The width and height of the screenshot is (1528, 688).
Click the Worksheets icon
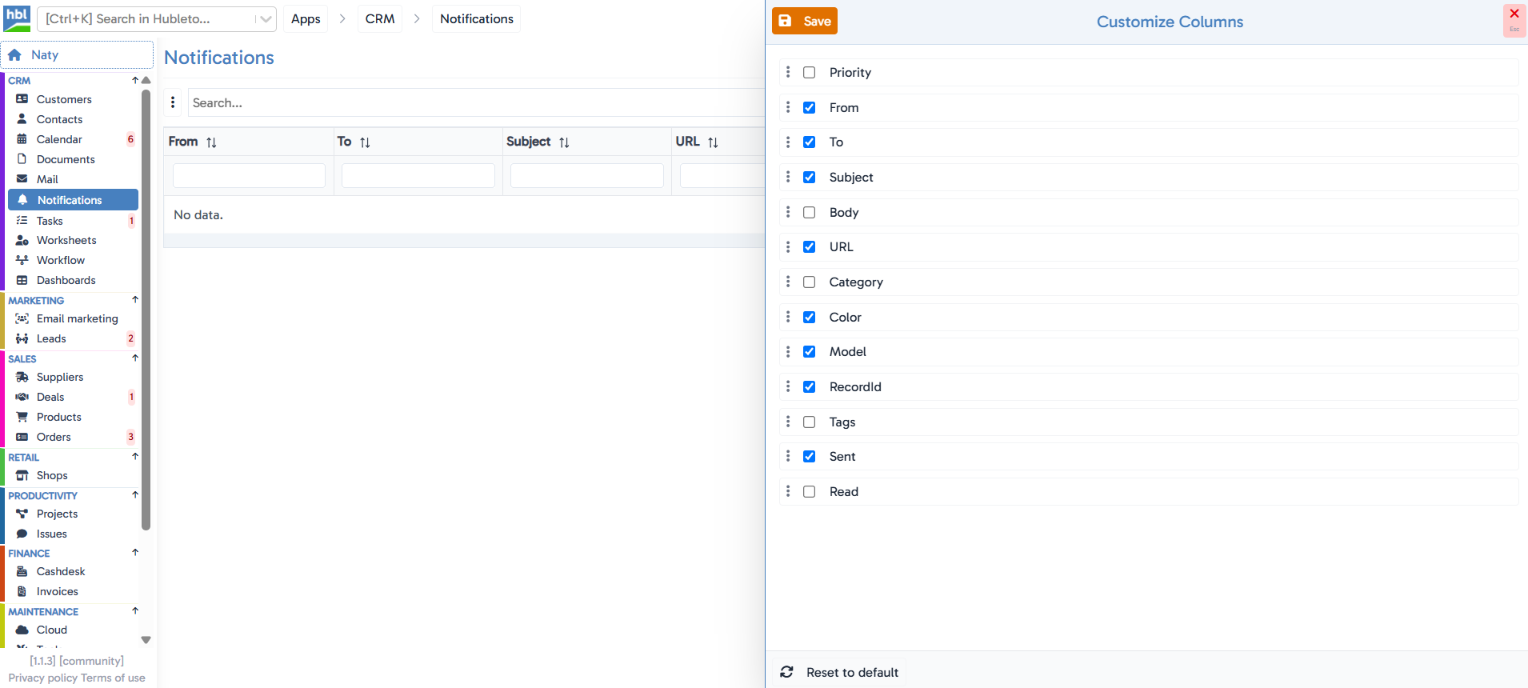point(22,240)
